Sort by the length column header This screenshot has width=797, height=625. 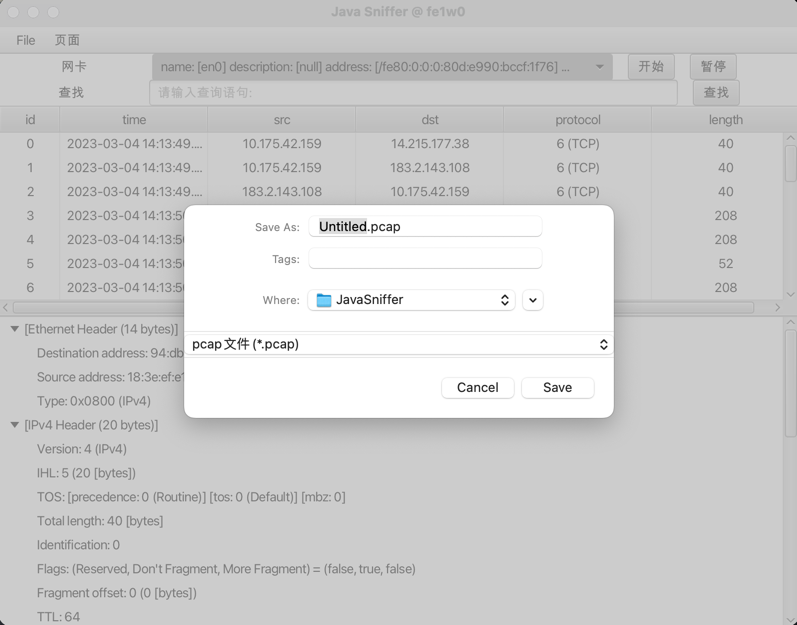point(725,120)
